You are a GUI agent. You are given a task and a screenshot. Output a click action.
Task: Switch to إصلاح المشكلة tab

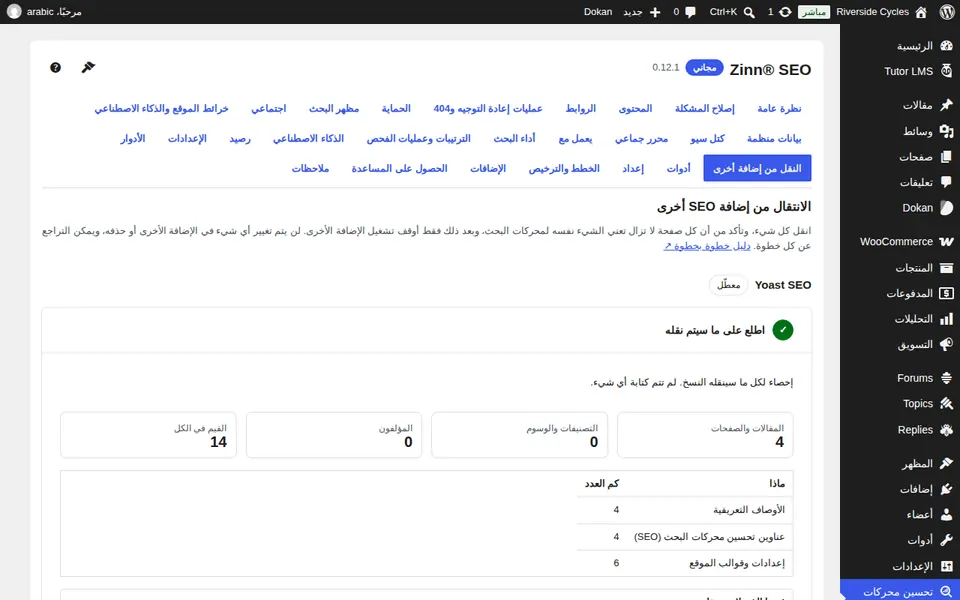(705, 109)
